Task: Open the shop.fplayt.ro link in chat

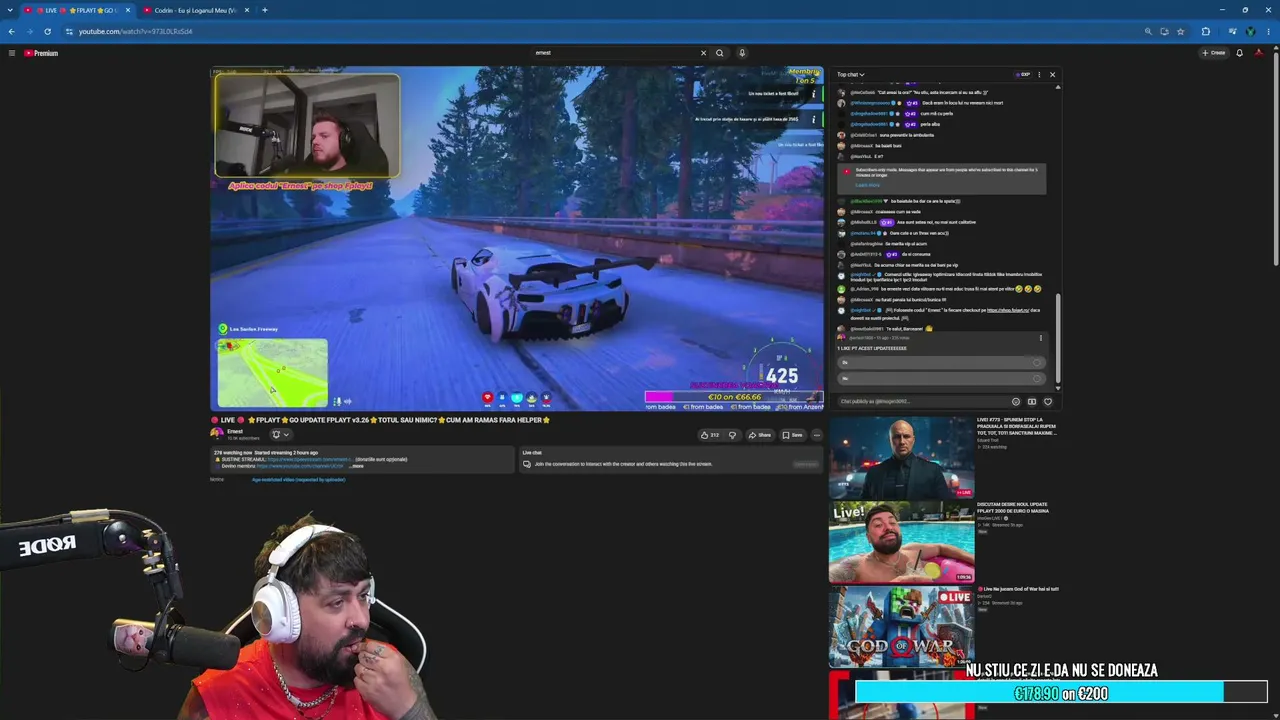Action: coord(1008,310)
